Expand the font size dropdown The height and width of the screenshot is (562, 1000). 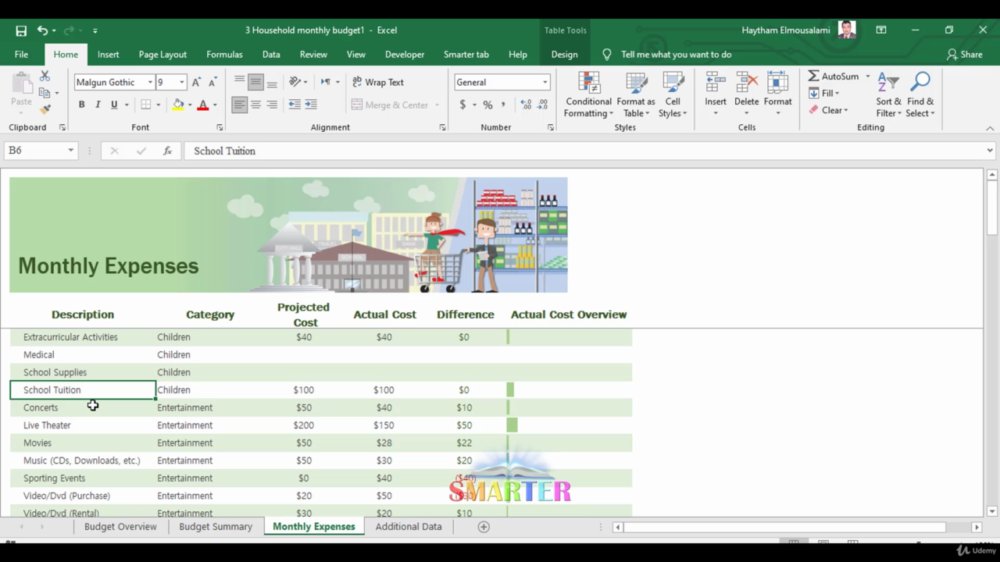(182, 82)
